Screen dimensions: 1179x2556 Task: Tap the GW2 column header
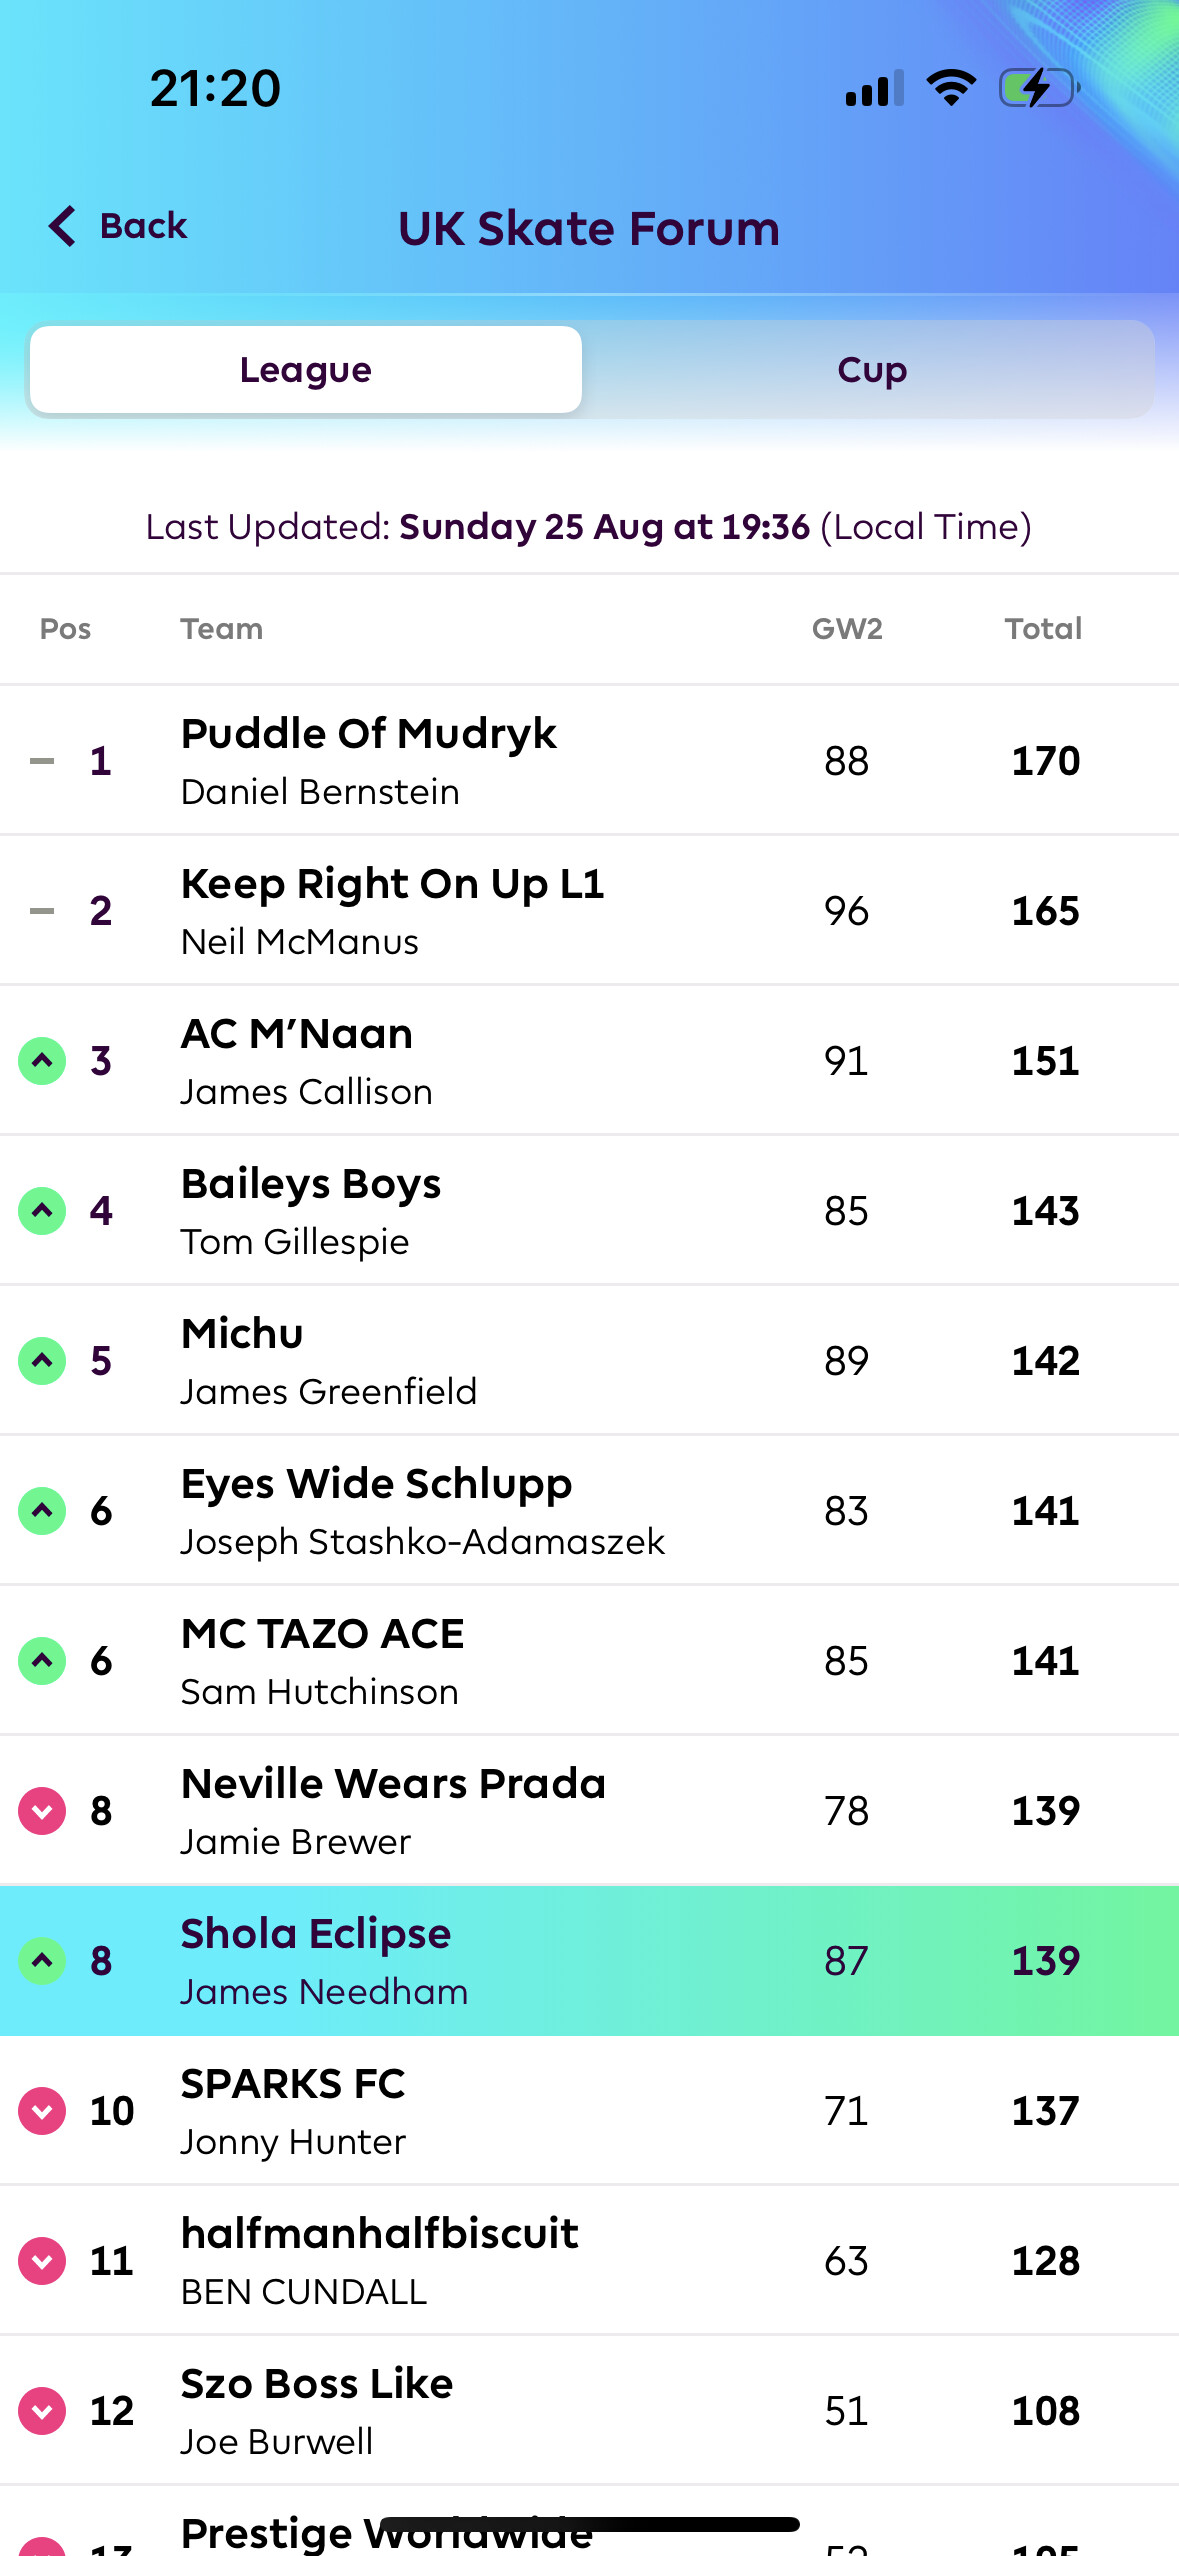pos(847,629)
